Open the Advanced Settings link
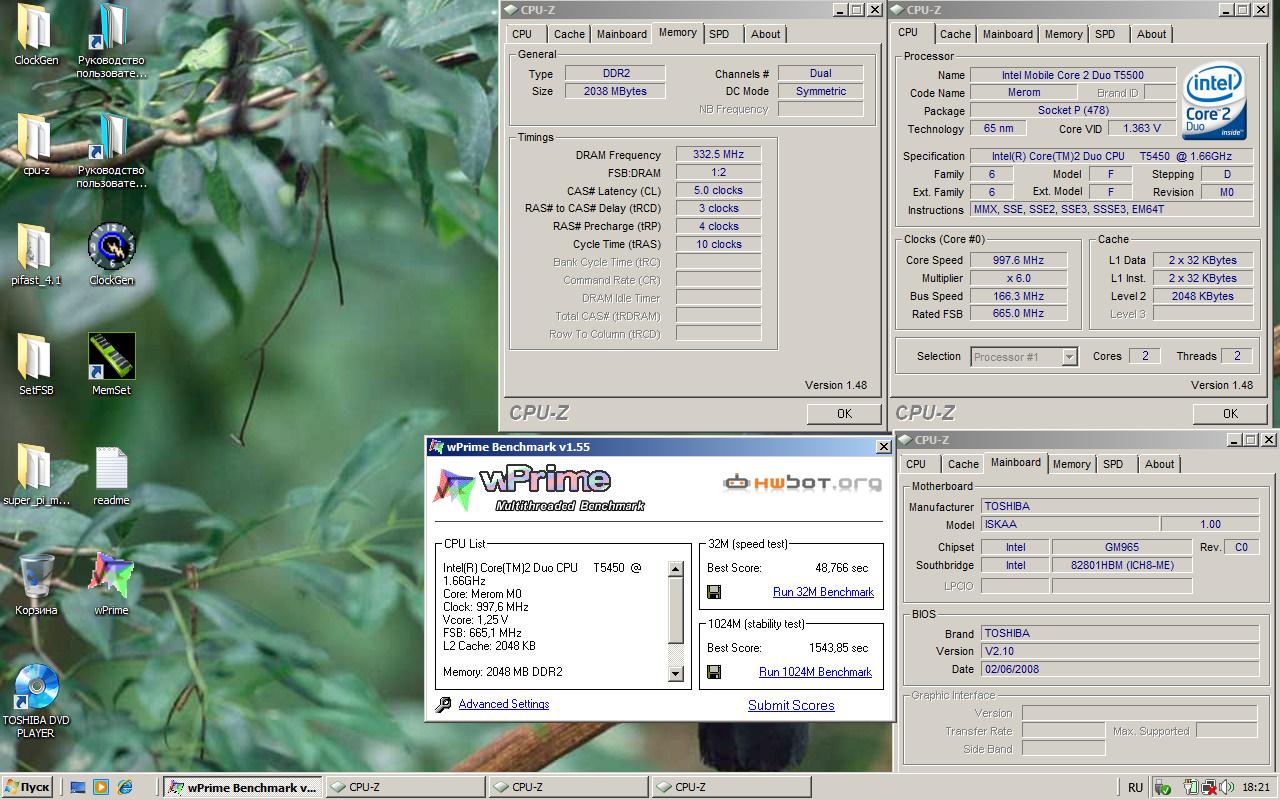1280x800 pixels. (x=503, y=704)
